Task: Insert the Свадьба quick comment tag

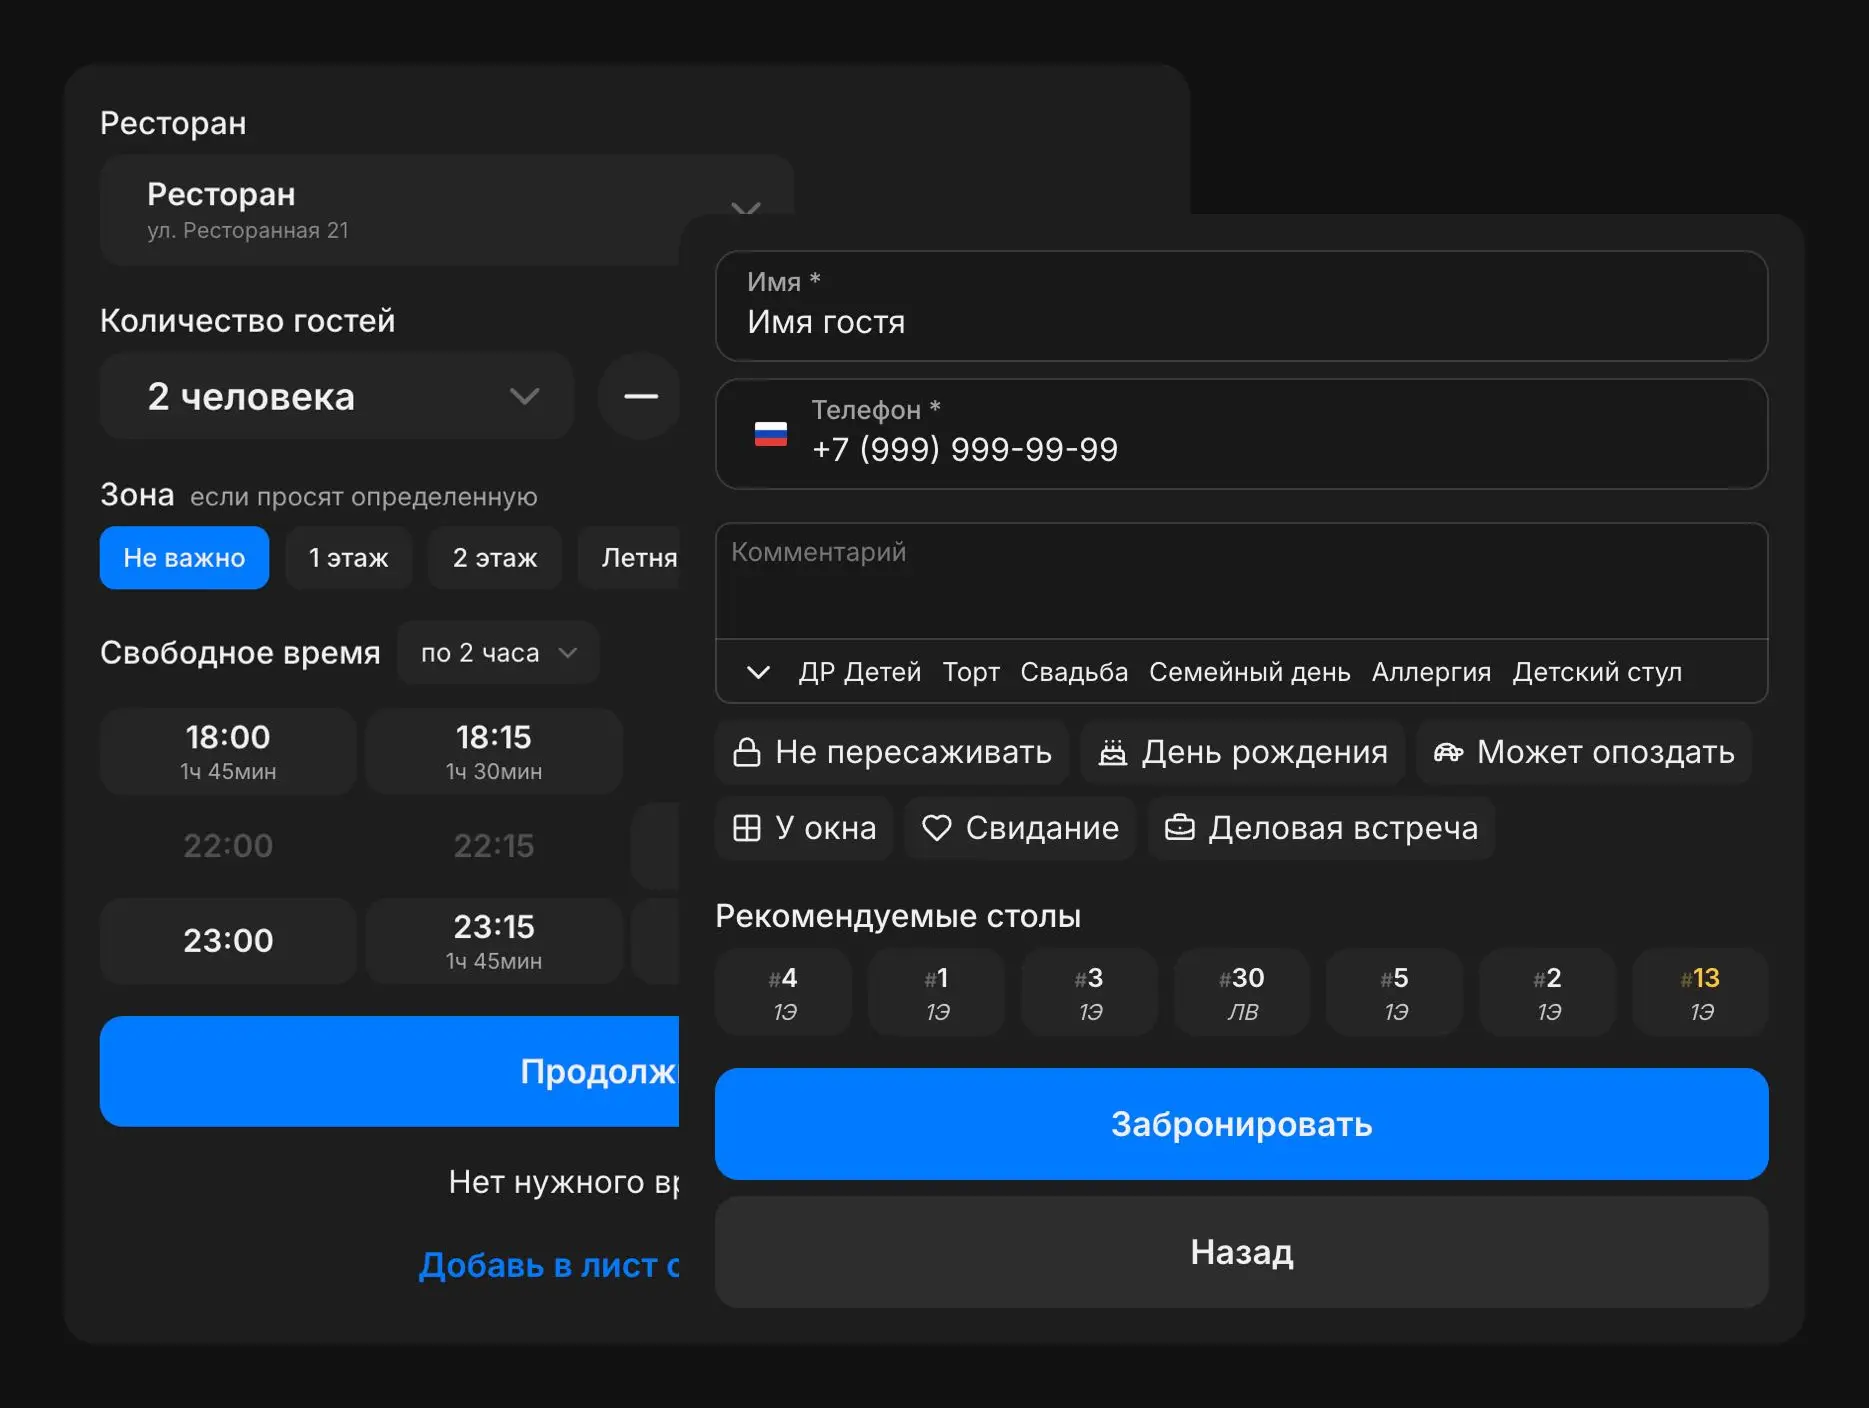Action: pos(1074,672)
